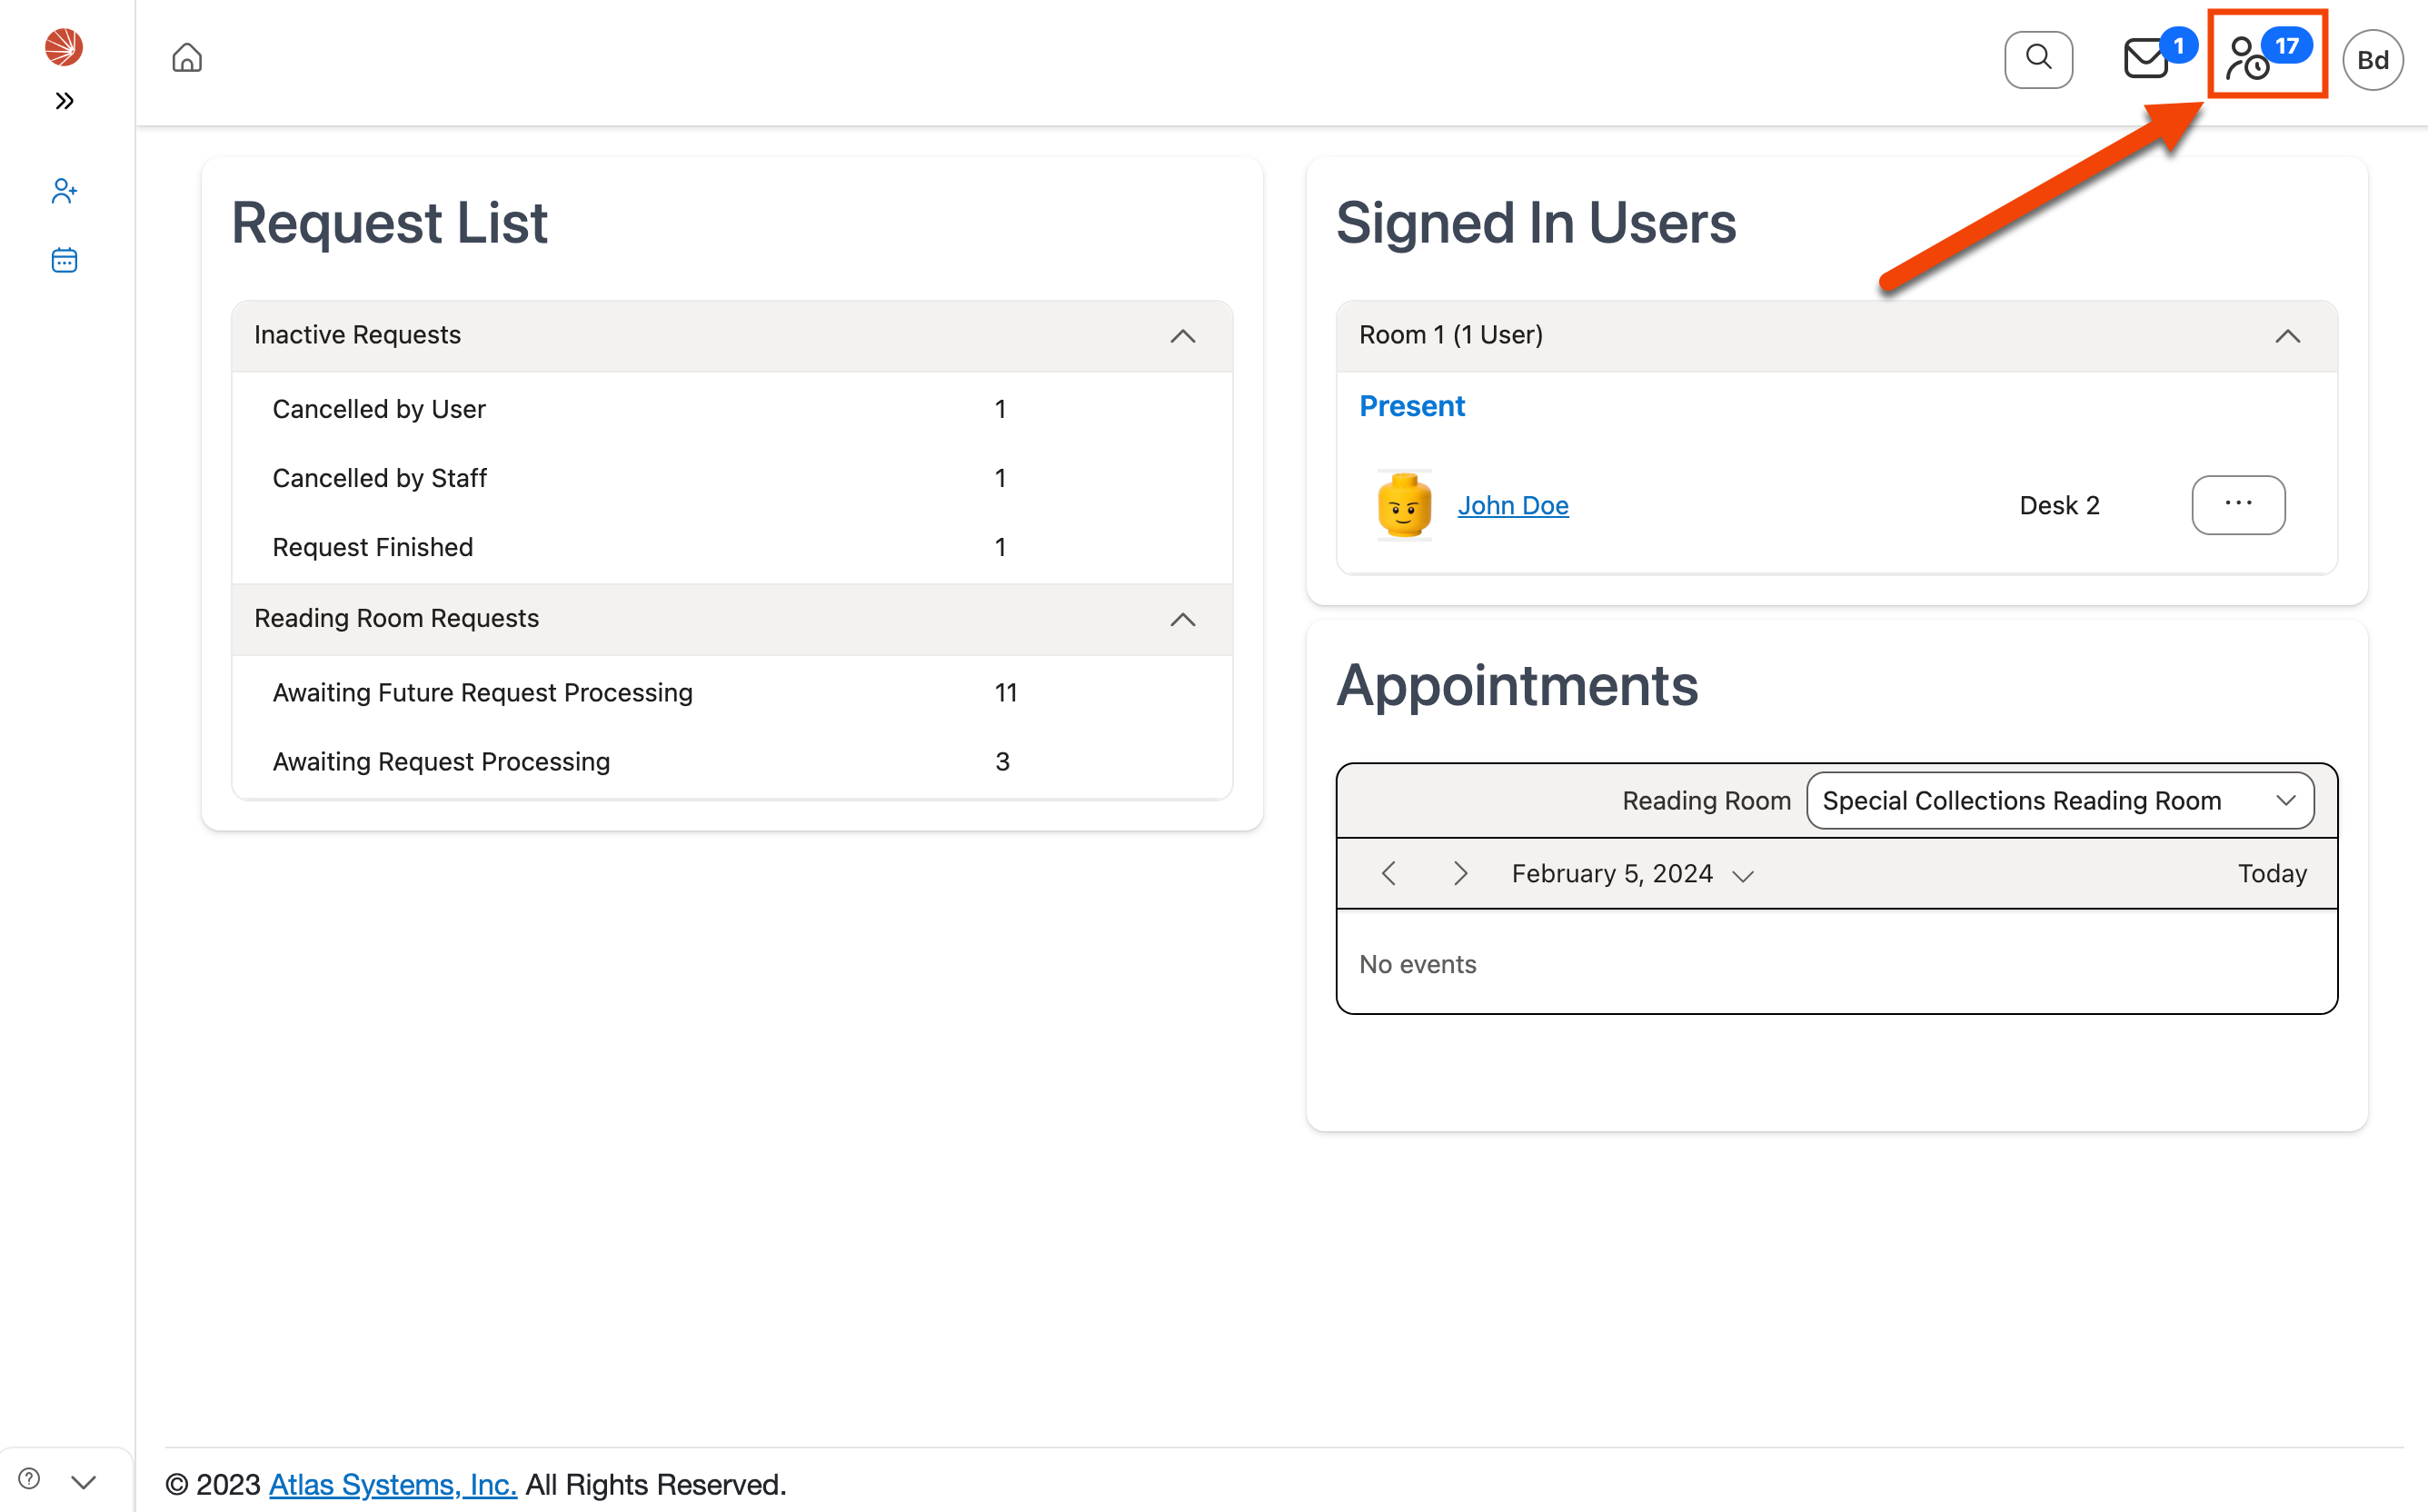Collapse the Room 1 user list
Viewport: 2428px width, 1512px height.
coord(2288,336)
